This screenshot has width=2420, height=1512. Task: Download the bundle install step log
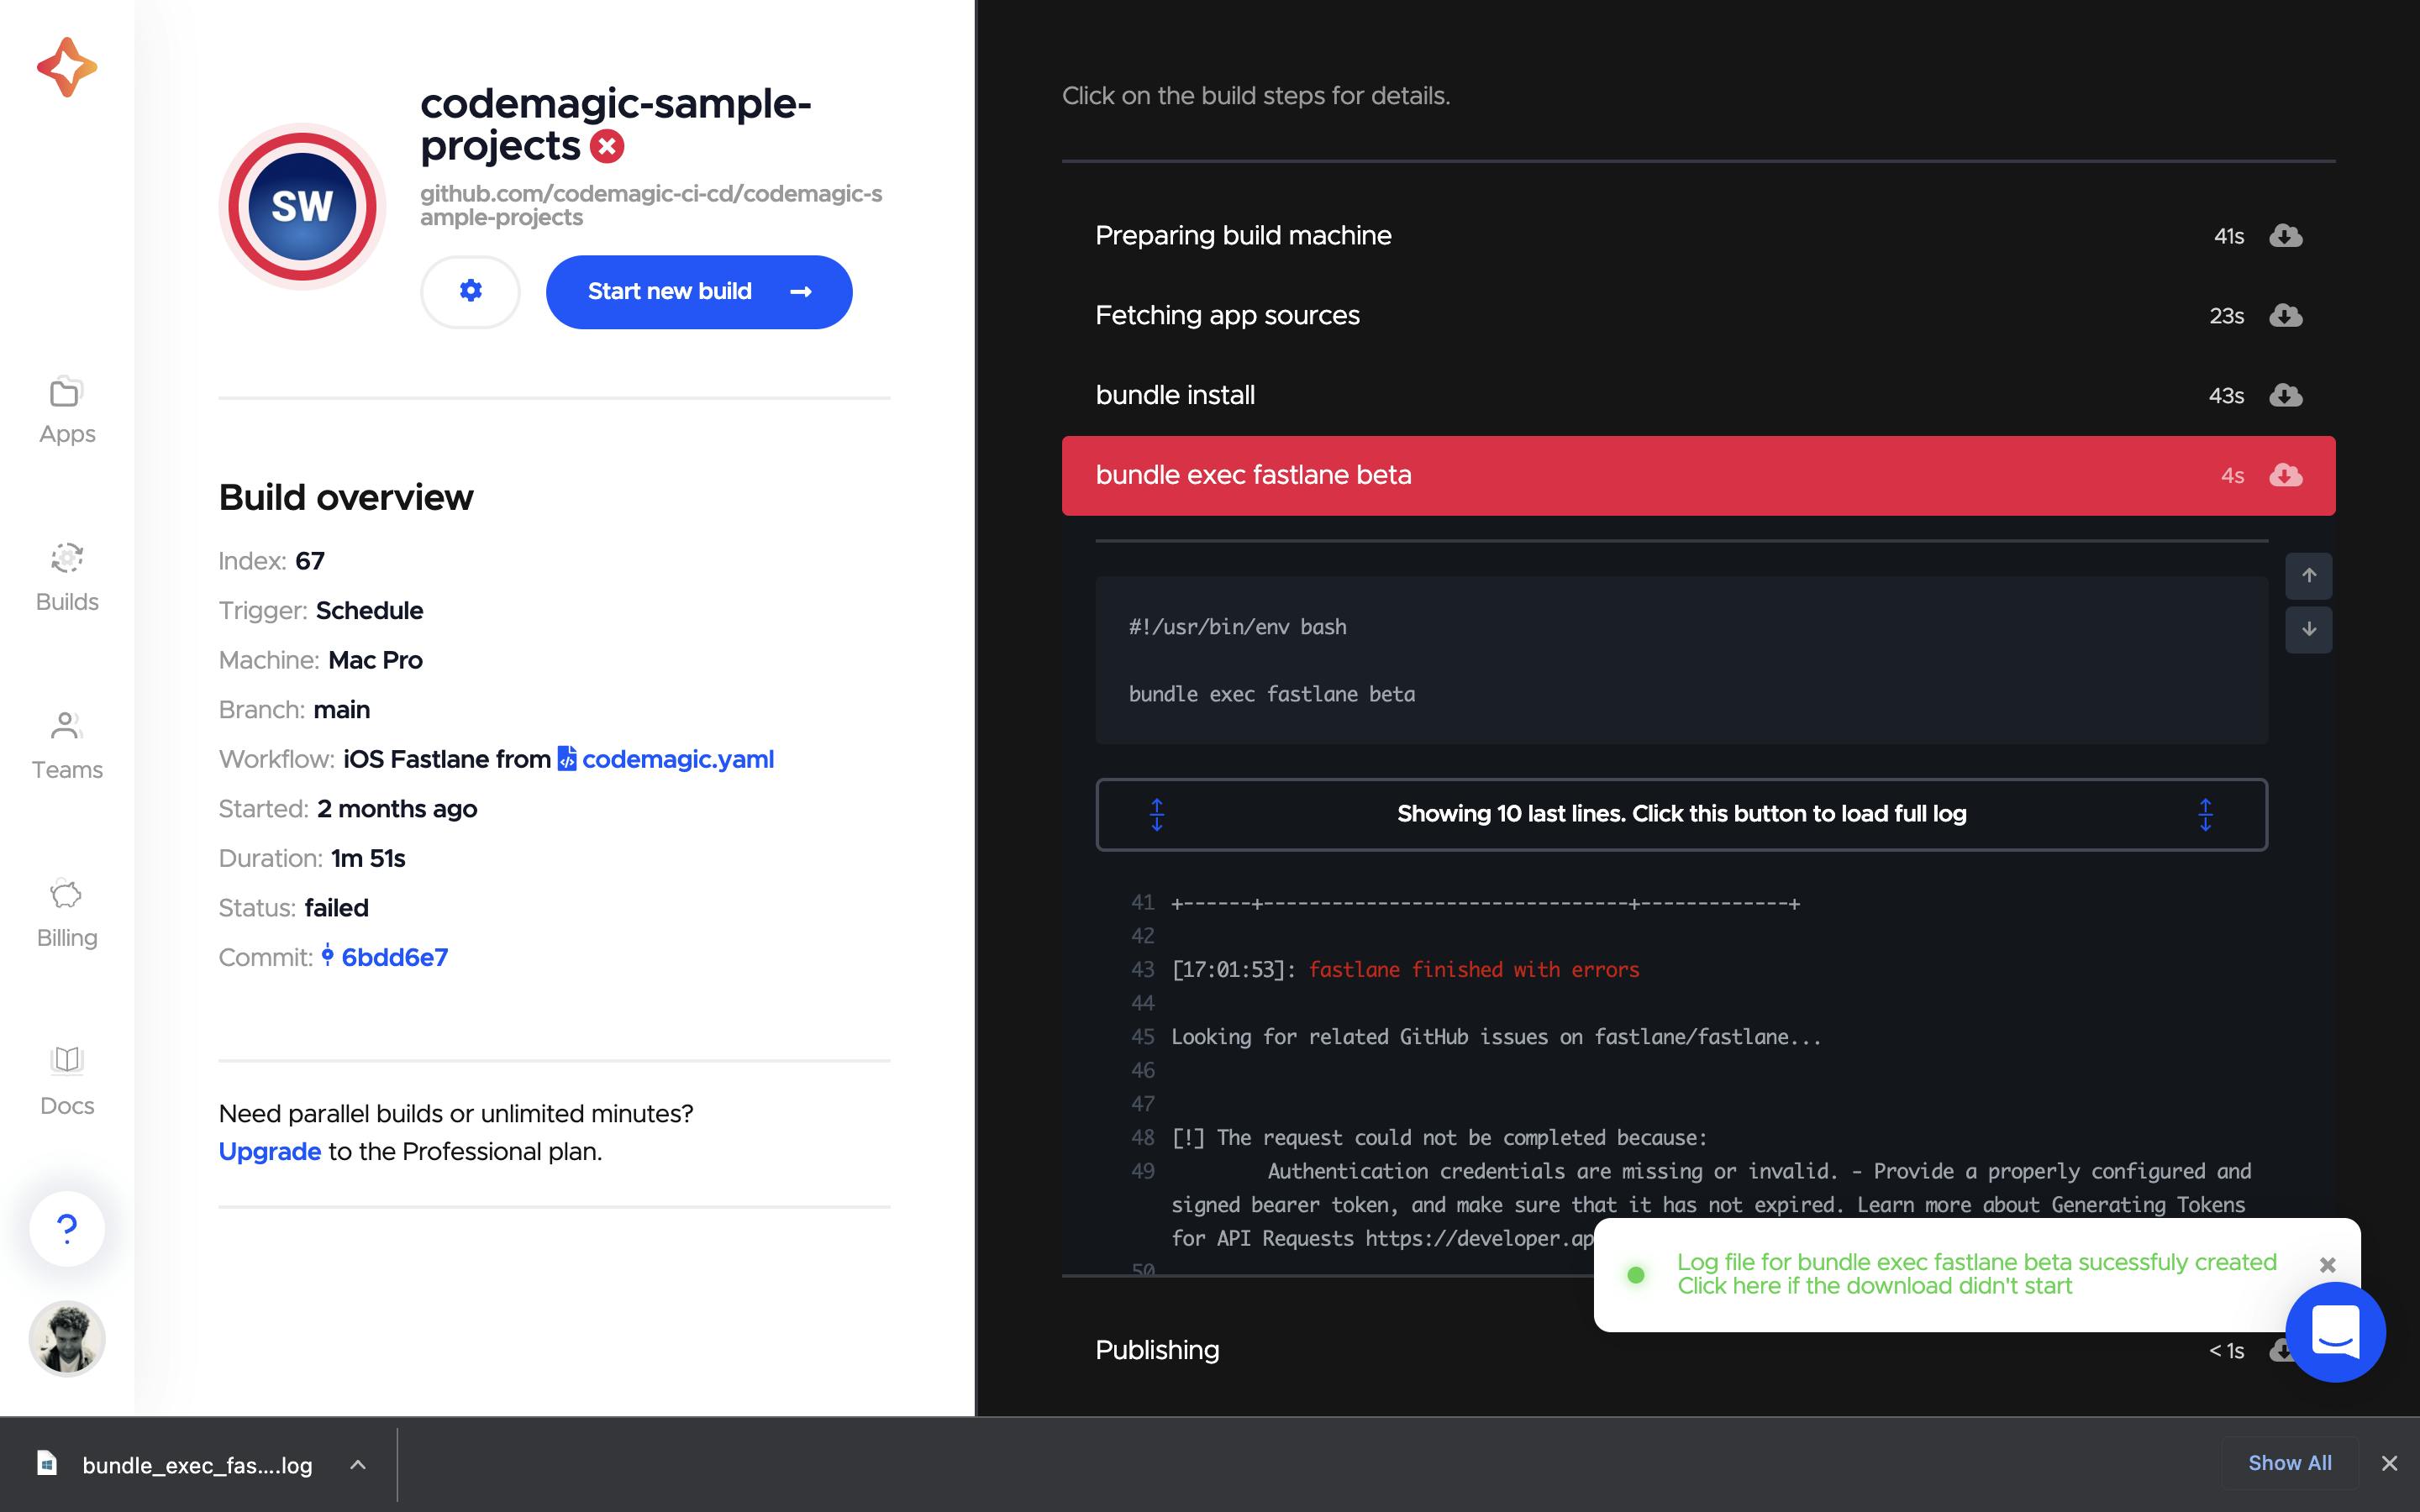2285,395
